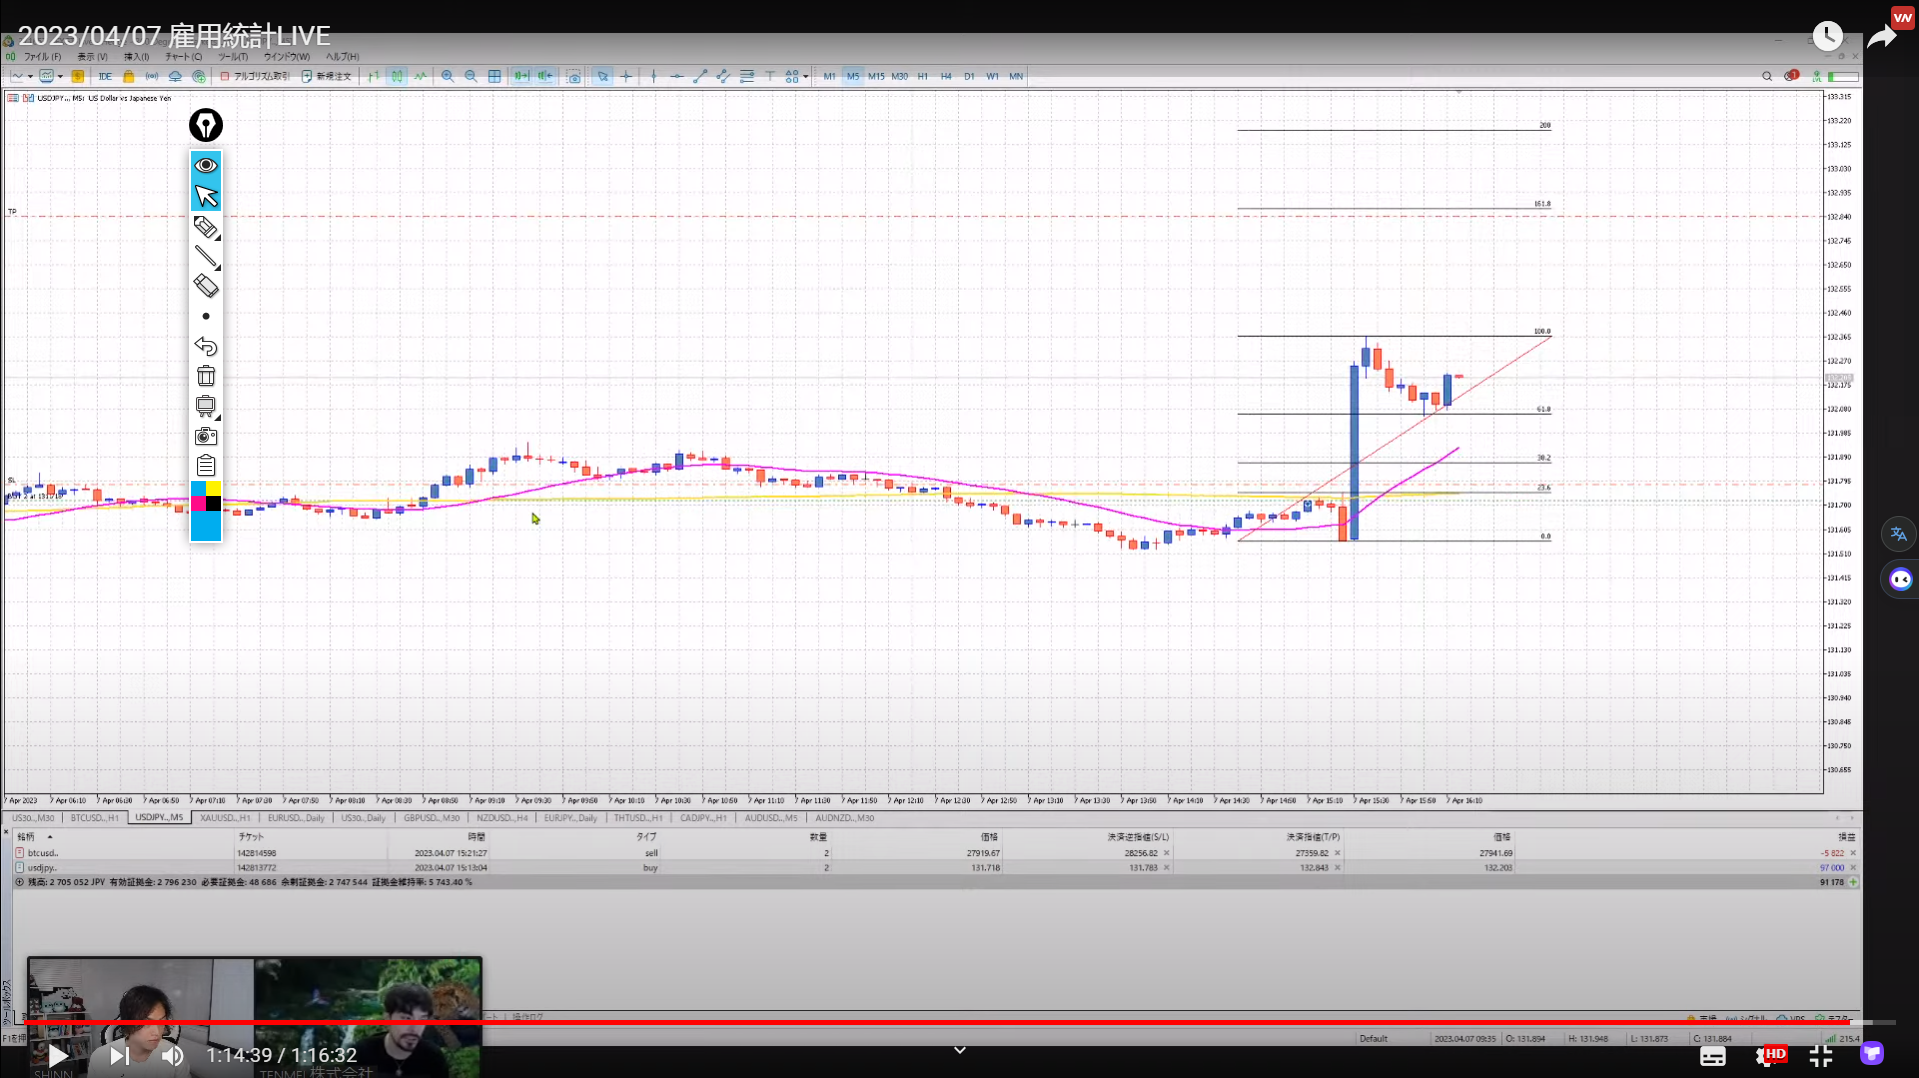
Task: Switch to the XAUUSD H1 chart tab
Action: (225, 818)
